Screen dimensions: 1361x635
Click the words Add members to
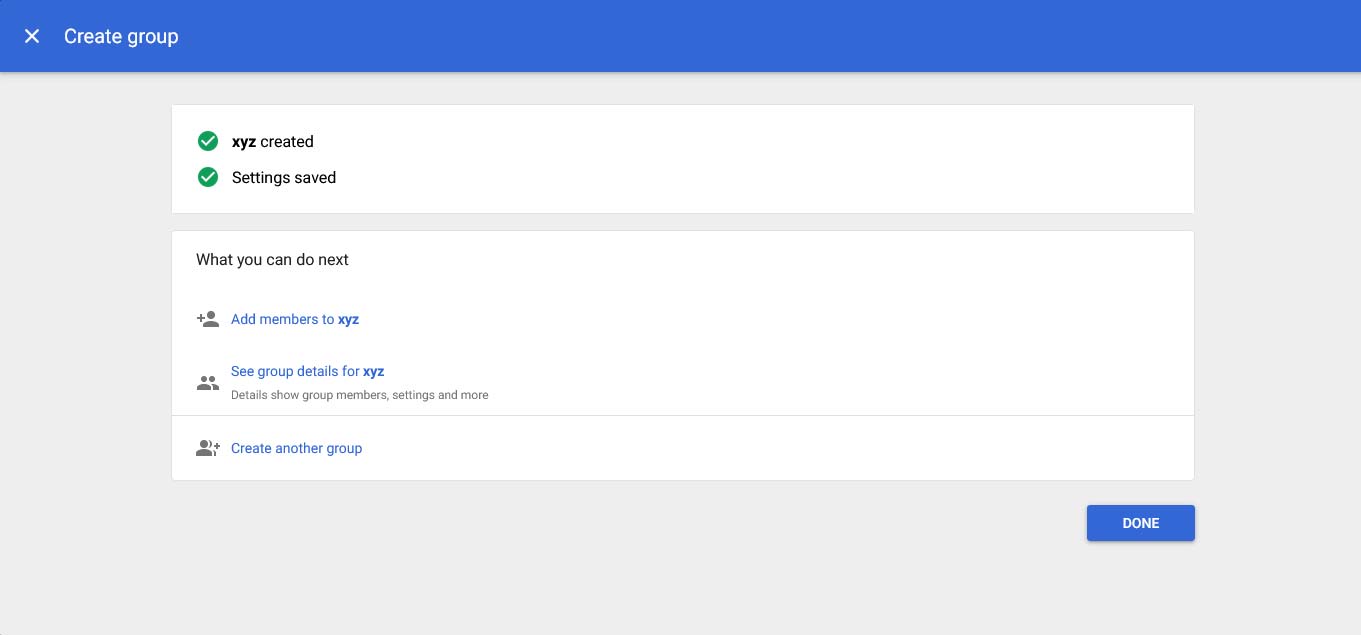tap(282, 320)
